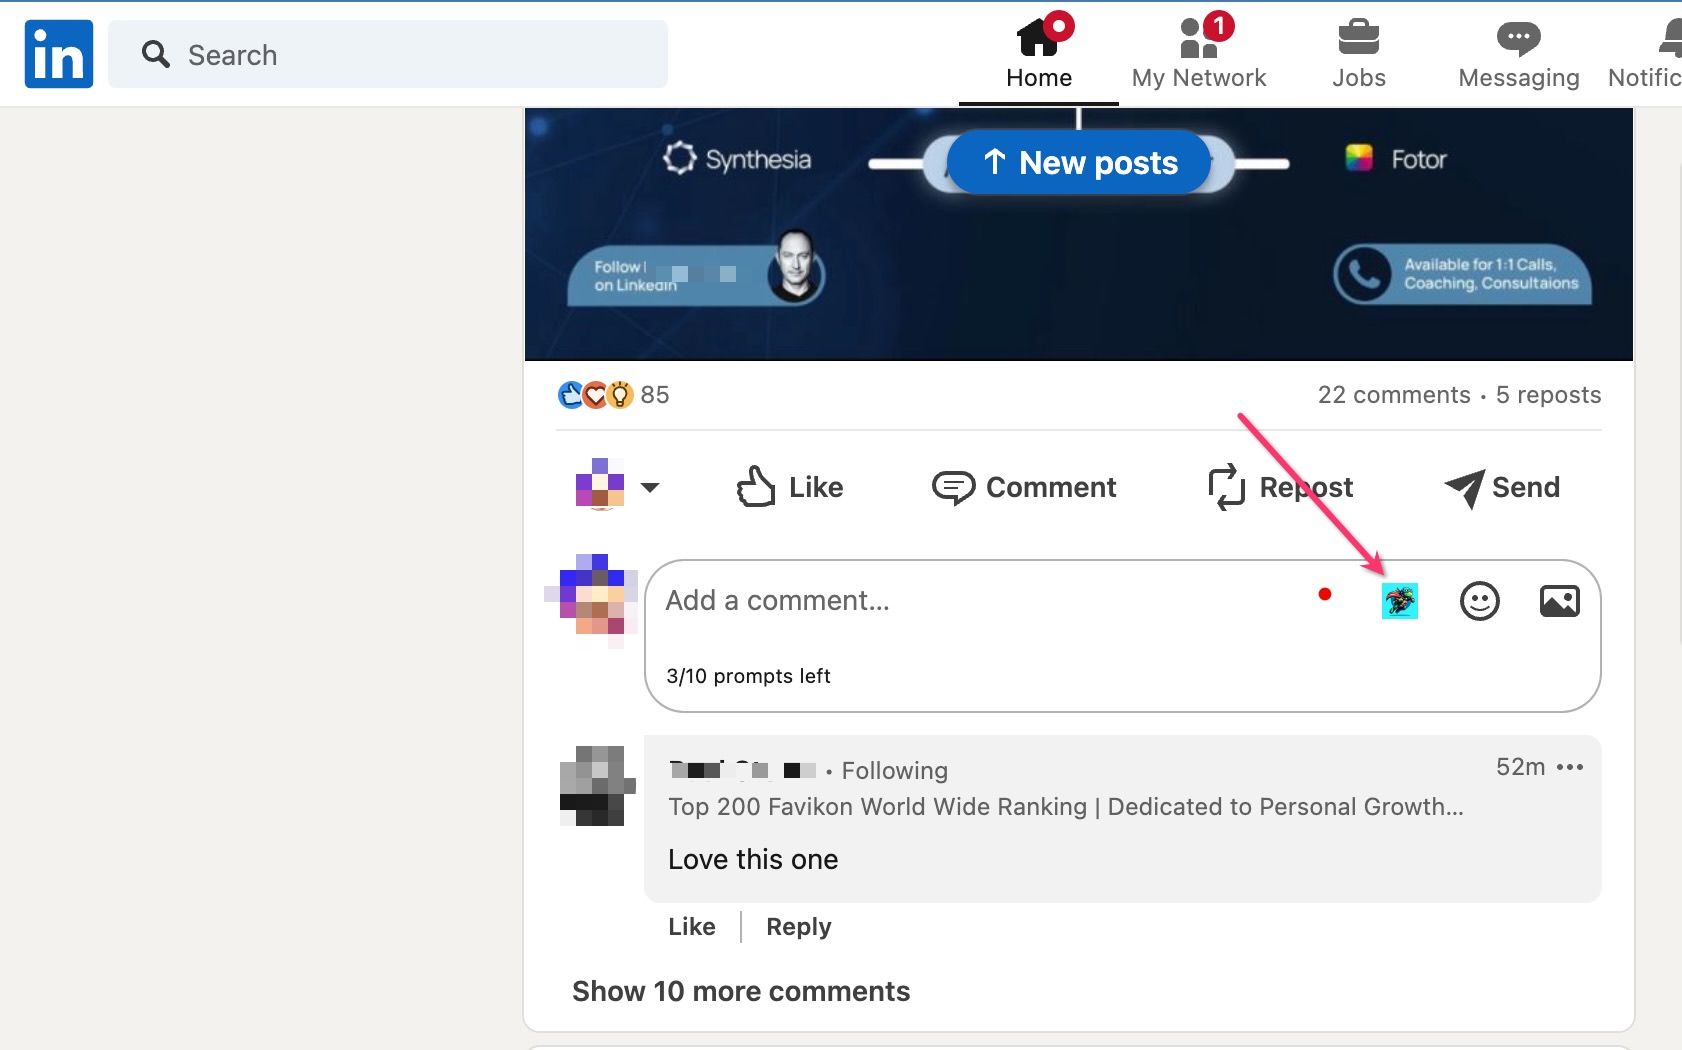Open the three-dots menu on the 52m comment
The width and height of the screenshot is (1682, 1050).
(x=1570, y=767)
